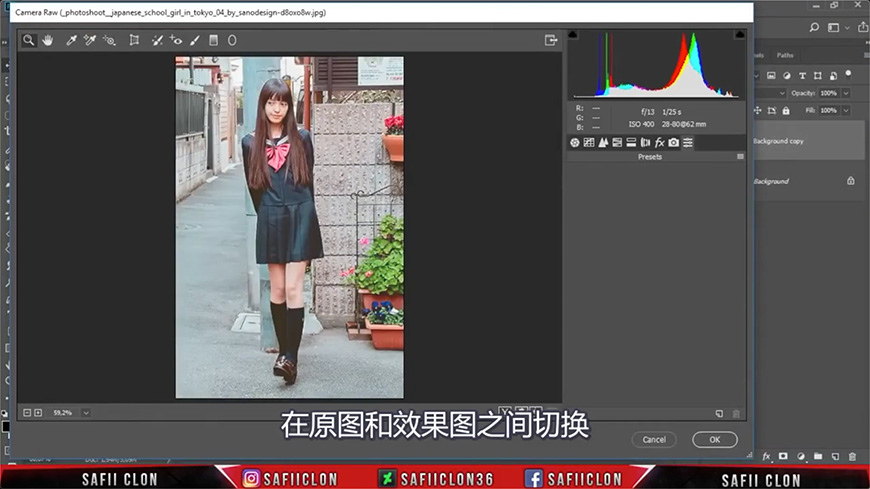The image size is (870, 489).
Task: Toggle shadow clipping warning on histogram
Action: (x=573, y=34)
